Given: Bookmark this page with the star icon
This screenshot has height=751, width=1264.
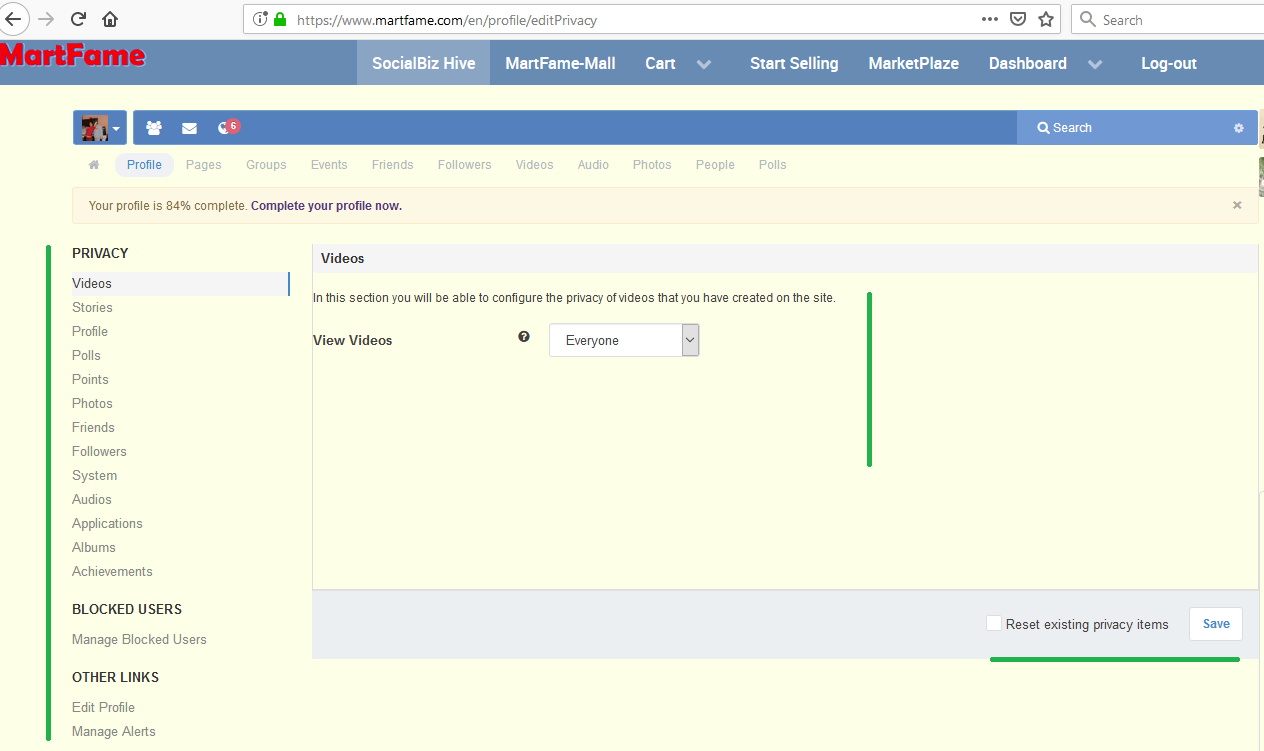Looking at the screenshot, I should tap(1046, 19).
